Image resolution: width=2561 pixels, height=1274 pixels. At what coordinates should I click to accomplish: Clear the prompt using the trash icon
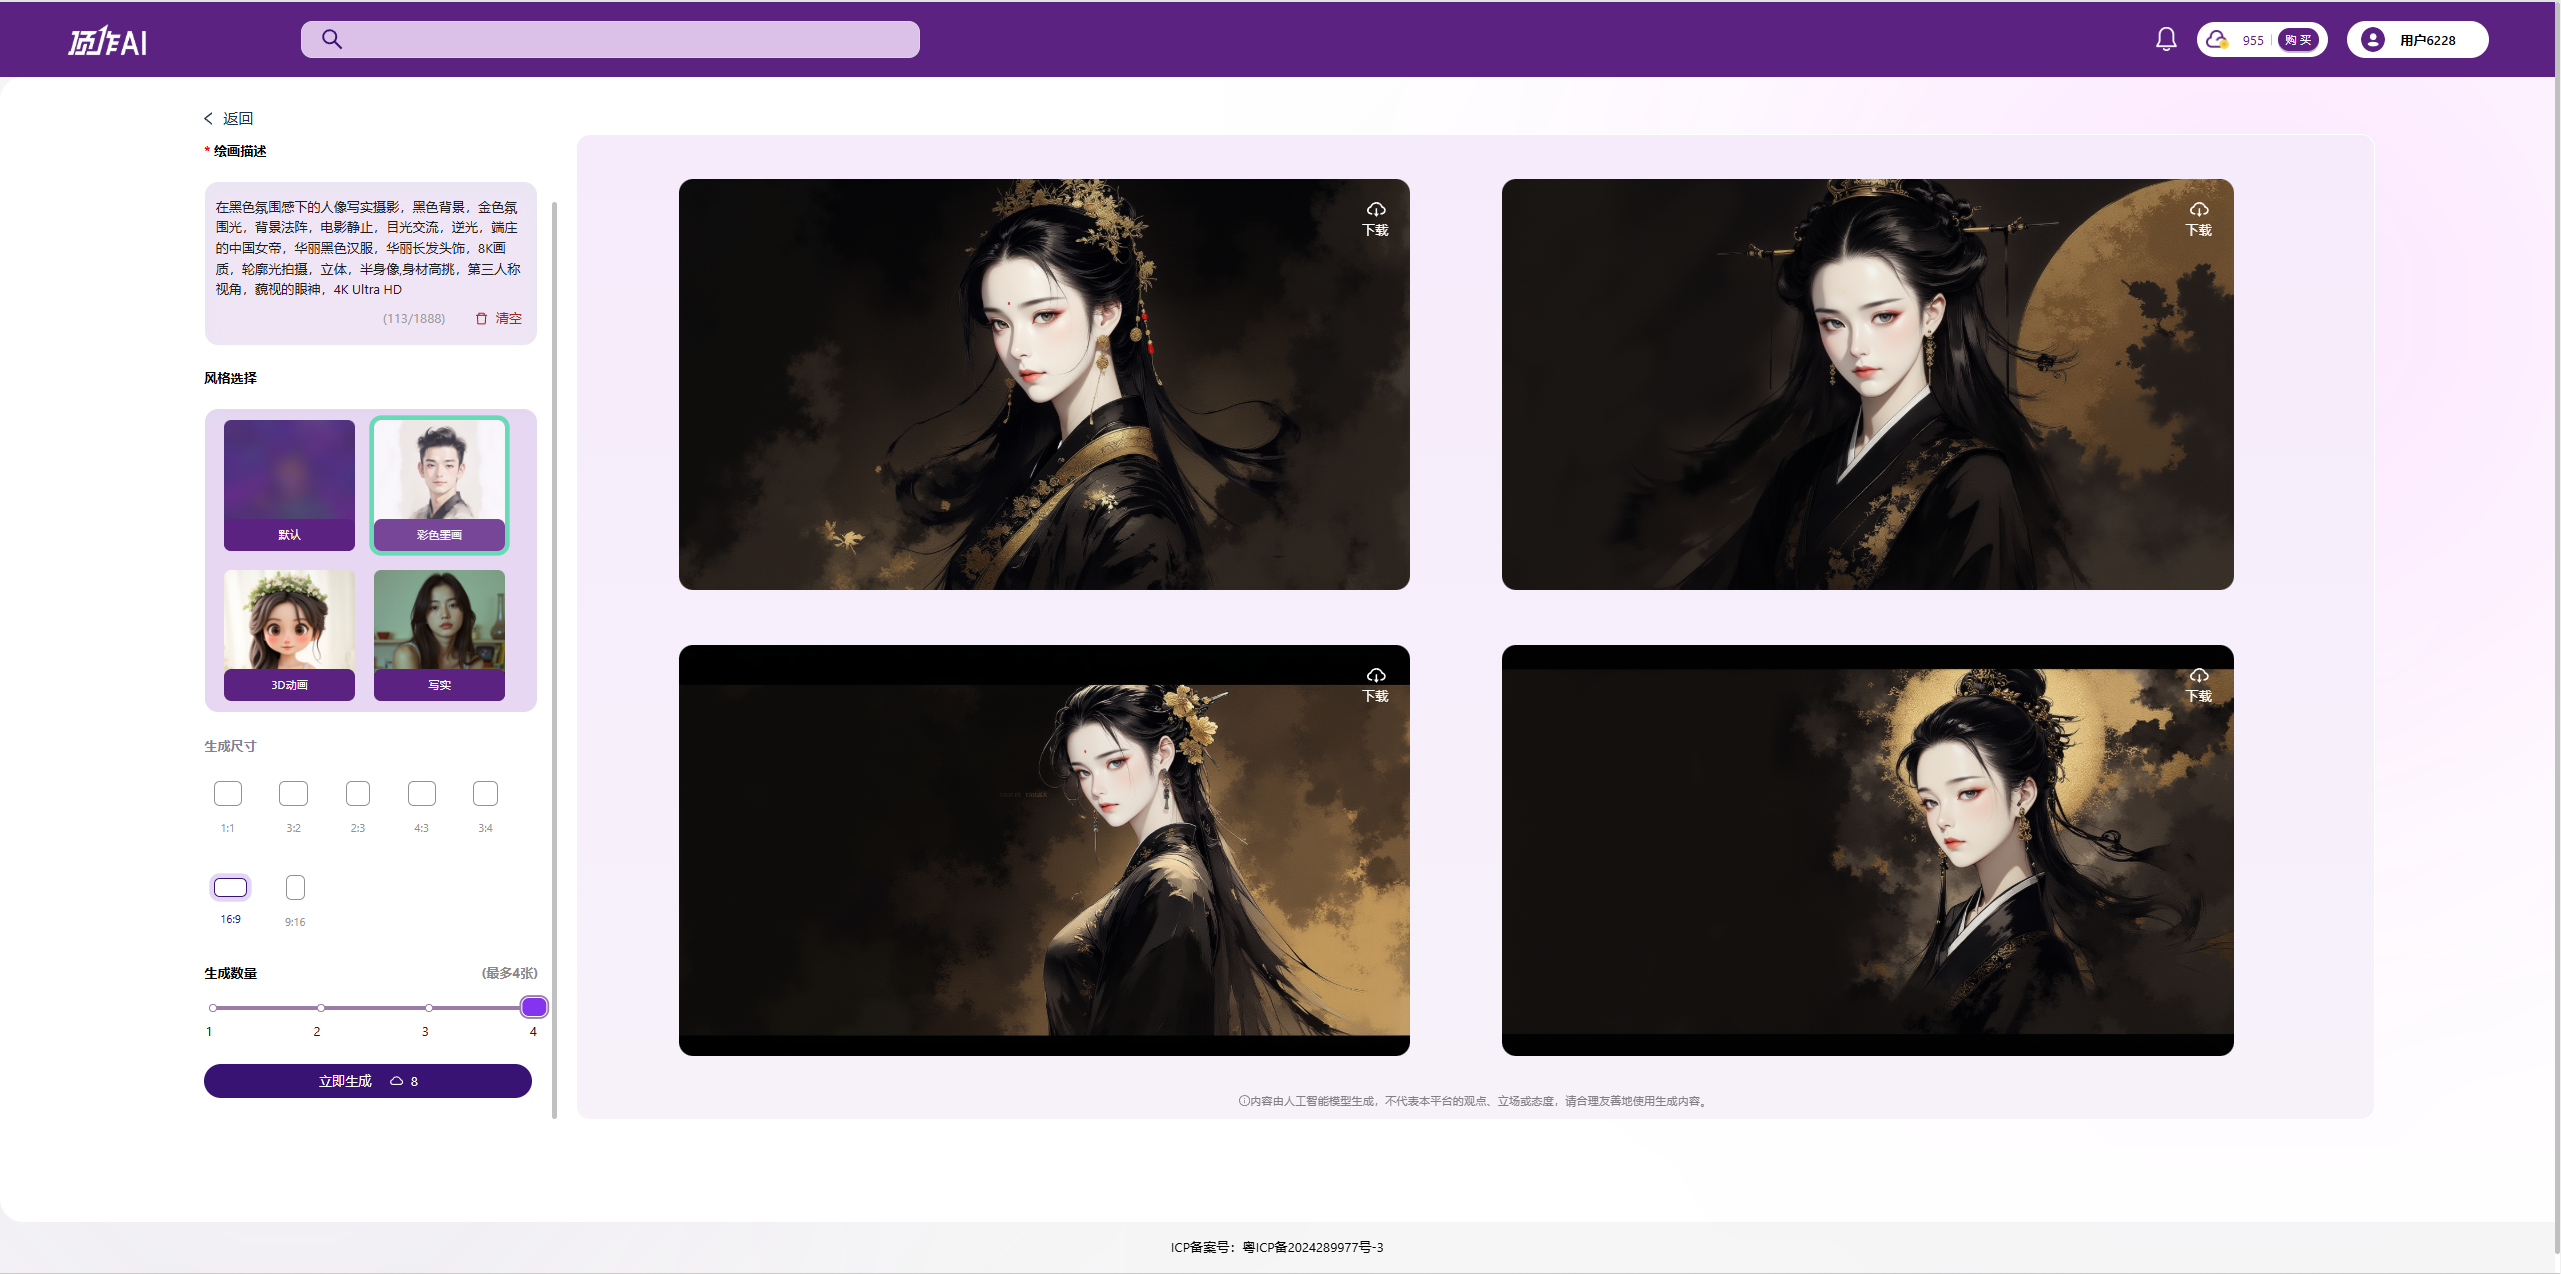pyautogui.click(x=482, y=318)
